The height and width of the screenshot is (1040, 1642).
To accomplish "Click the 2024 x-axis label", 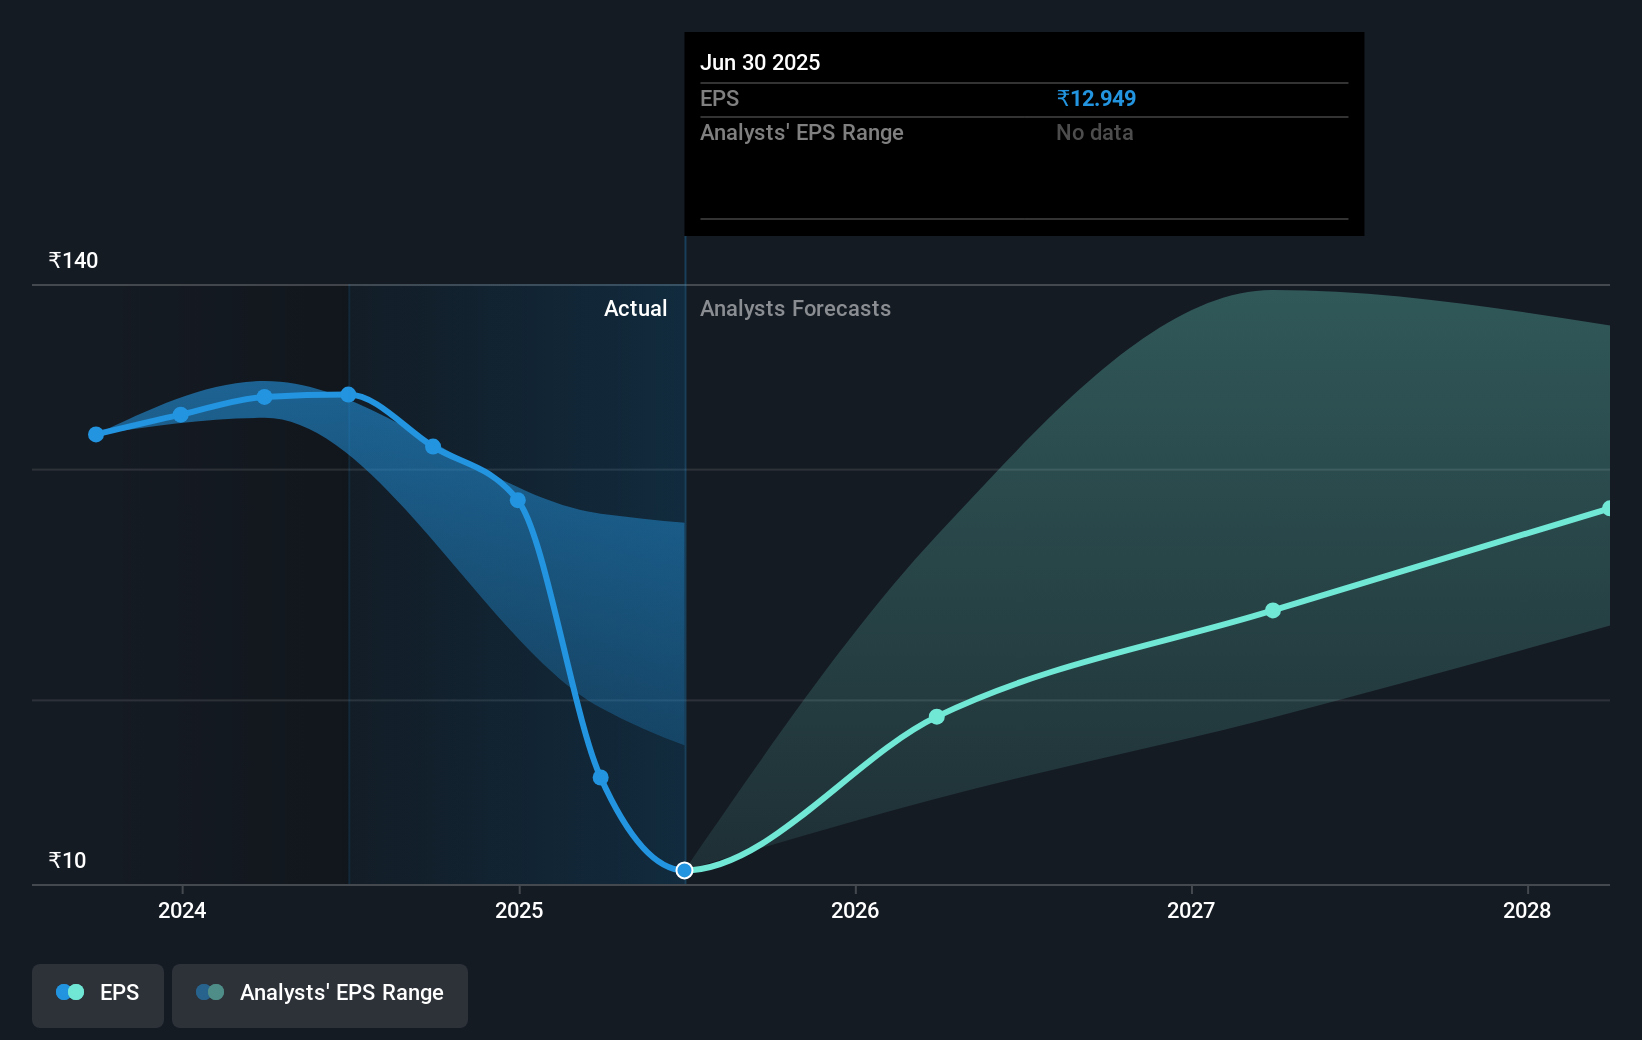I will click(x=182, y=910).
